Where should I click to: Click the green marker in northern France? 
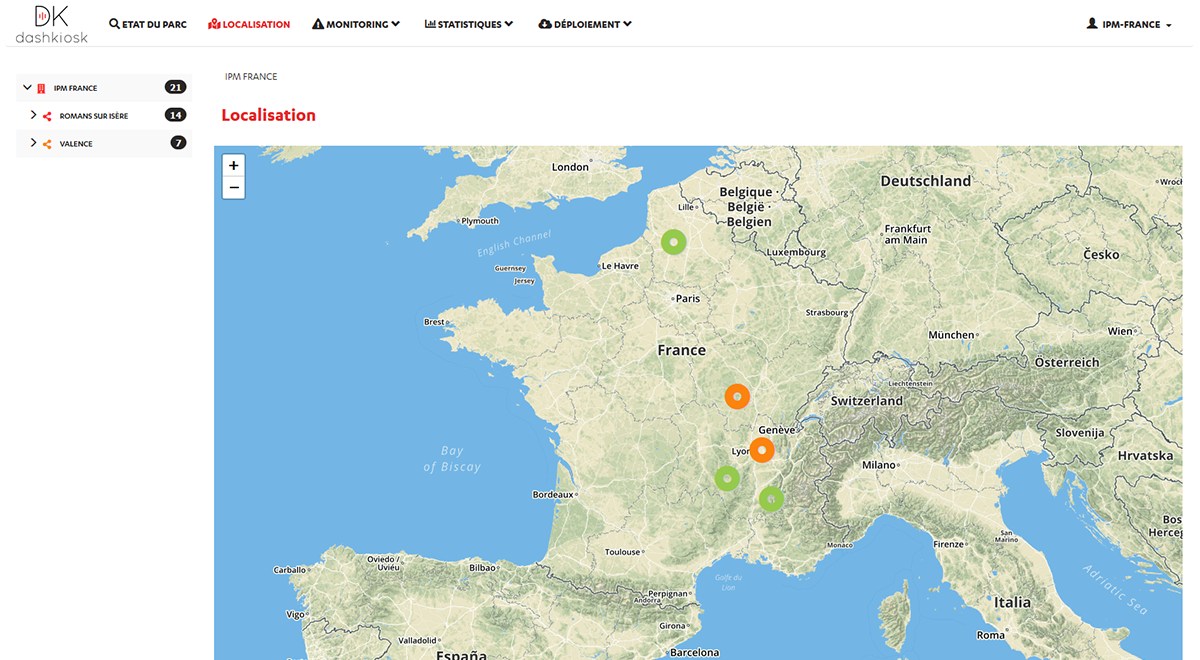pos(673,241)
